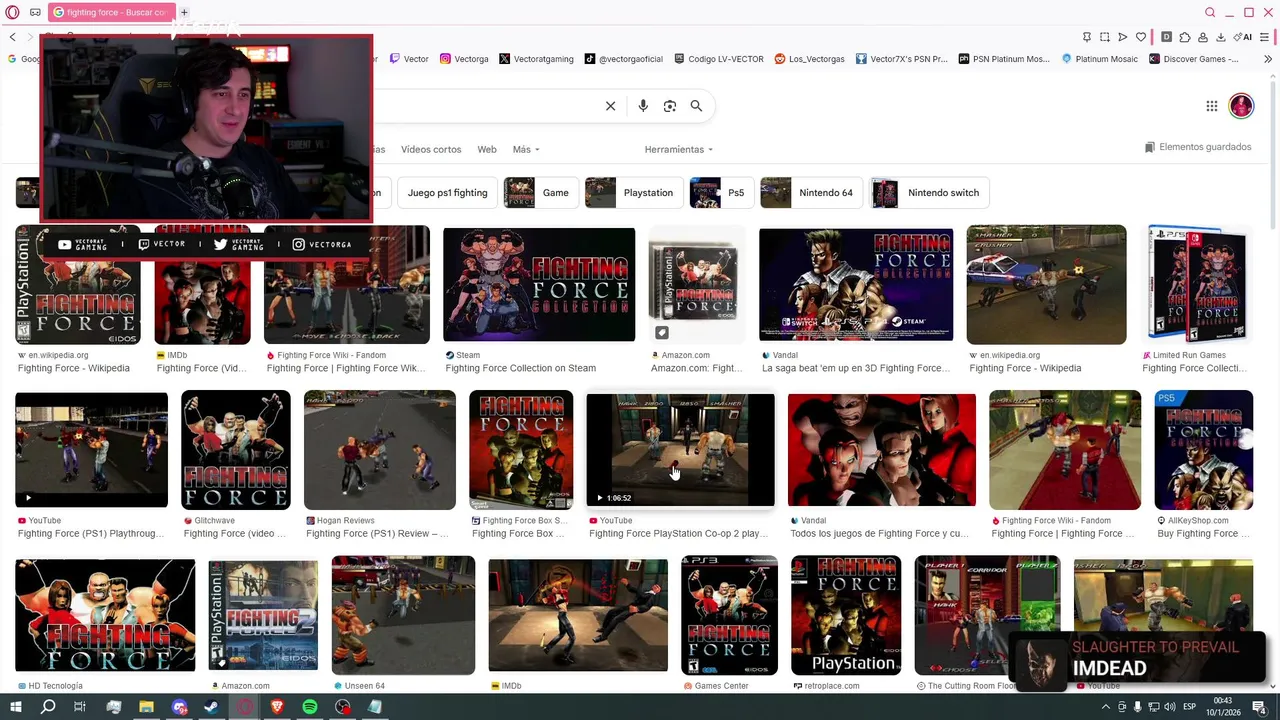Open the extensions cube icon
The image size is (1280, 720).
[1185, 37]
